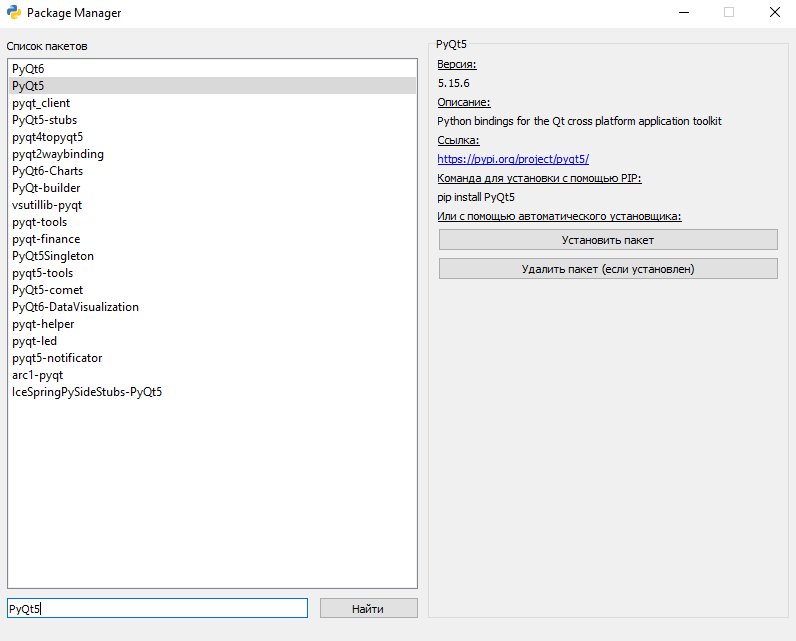Select IceSpringPySideStubs-PyQt5 package
The width and height of the screenshot is (796, 641).
(x=212, y=392)
